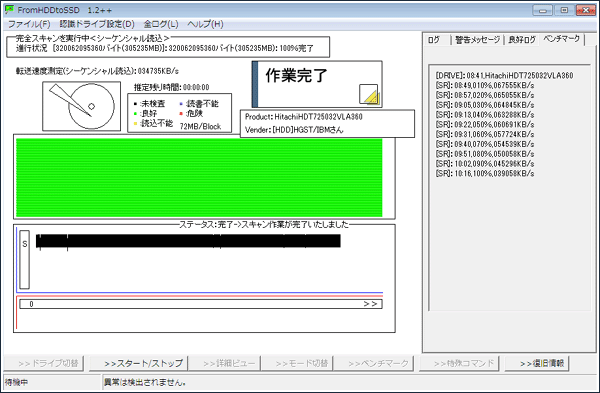600x393 pixels.
Task: Switch to the 警告メッセージ tab
Action: pyautogui.click(x=477, y=40)
